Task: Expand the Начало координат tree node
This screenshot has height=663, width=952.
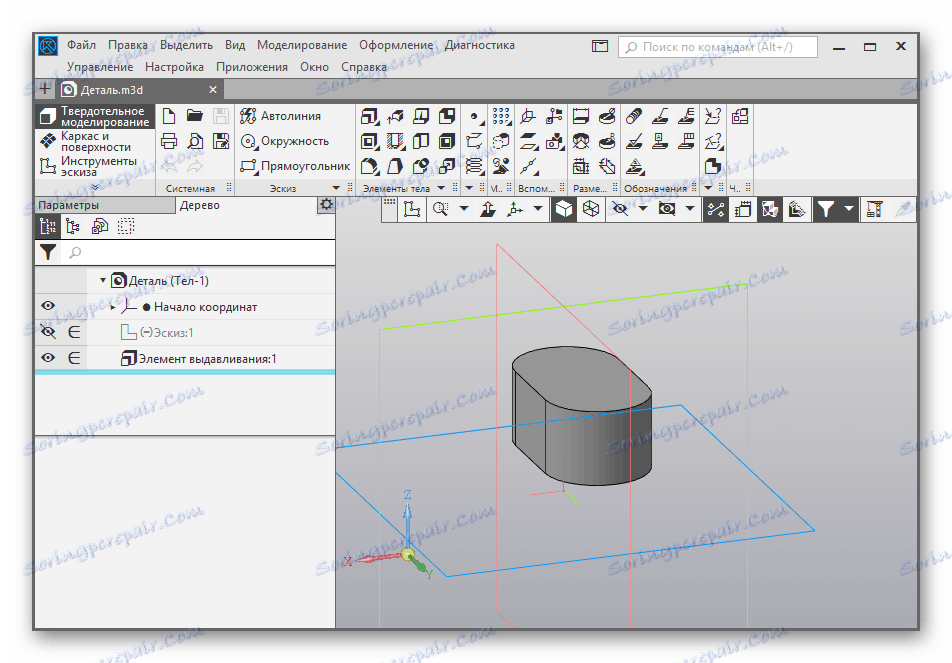Action: pos(113,307)
